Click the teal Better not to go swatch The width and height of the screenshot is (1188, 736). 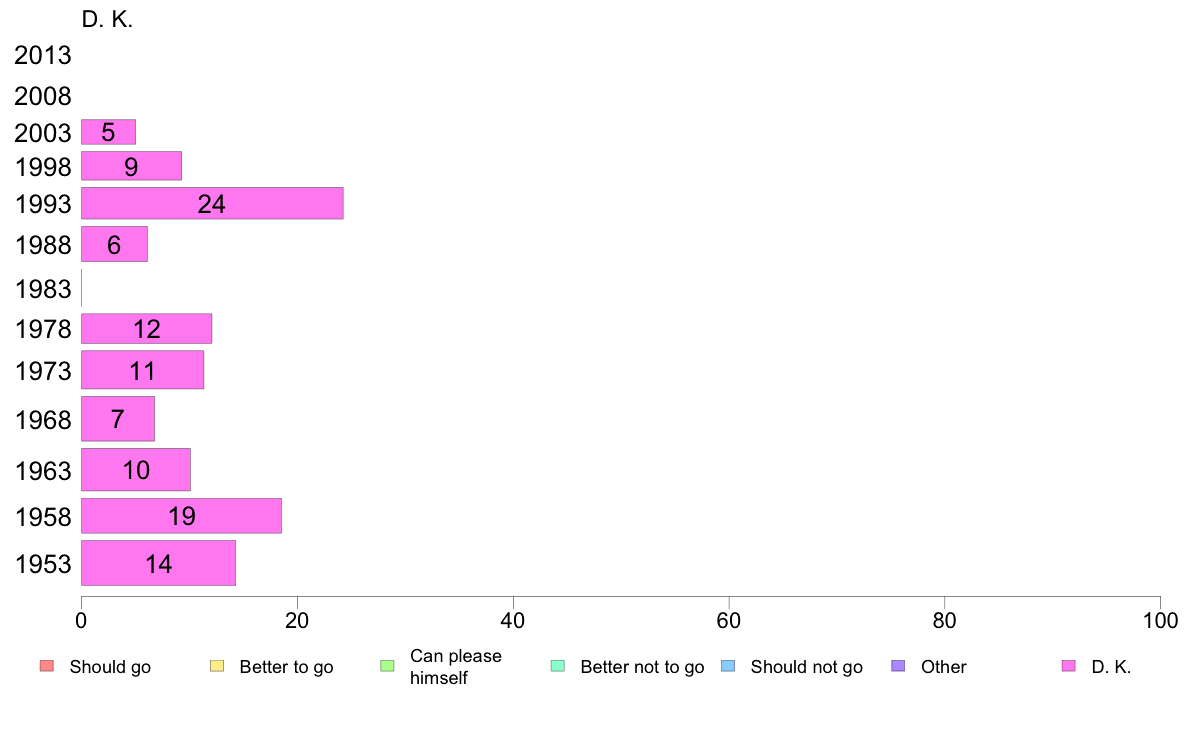coord(558,666)
